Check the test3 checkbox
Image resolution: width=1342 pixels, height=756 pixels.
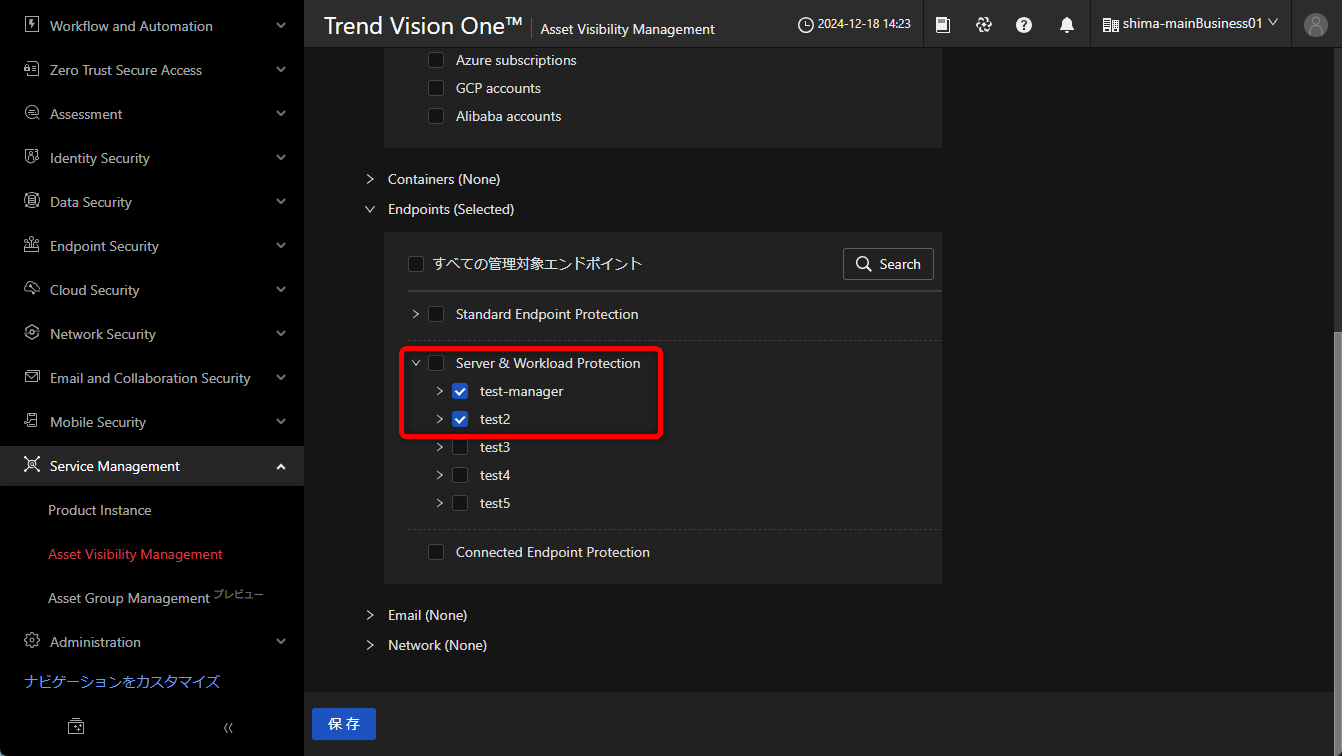click(x=460, y=447)
